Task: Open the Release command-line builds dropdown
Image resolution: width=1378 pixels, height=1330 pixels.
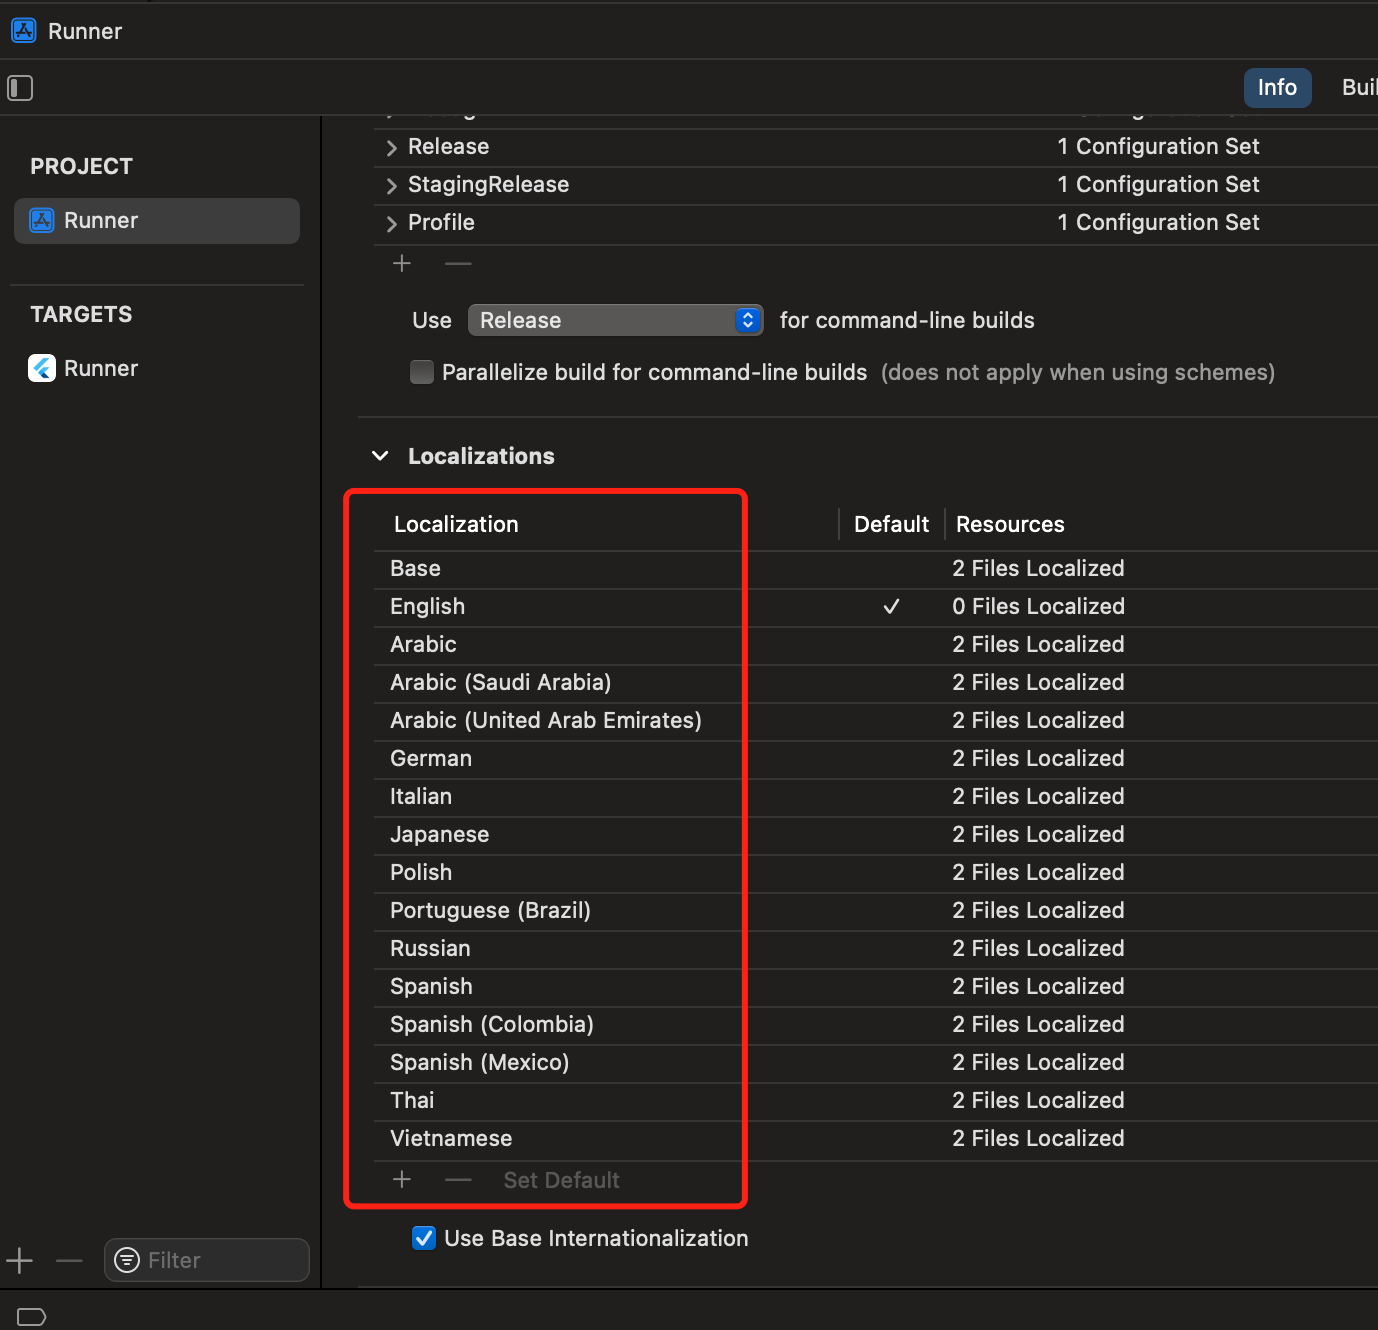Action: pyautogui.click(x=615, y=320)
